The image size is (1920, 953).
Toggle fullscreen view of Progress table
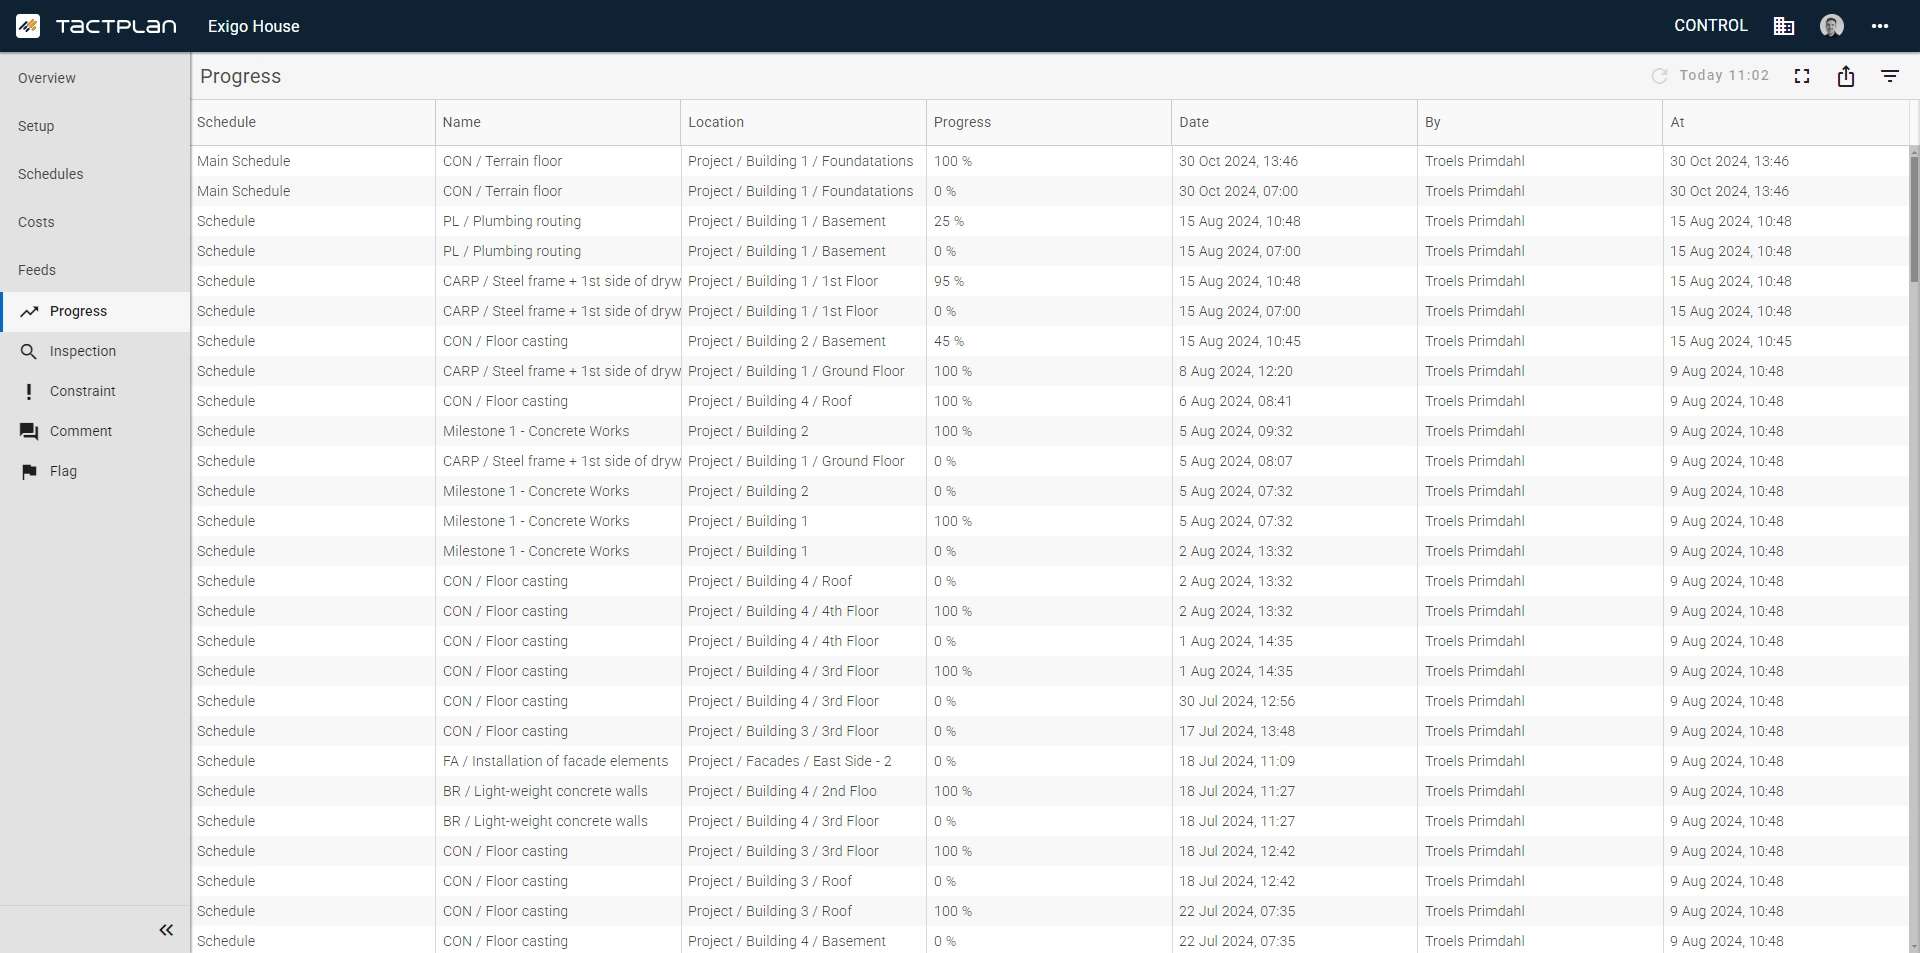tap(1802, 76)
